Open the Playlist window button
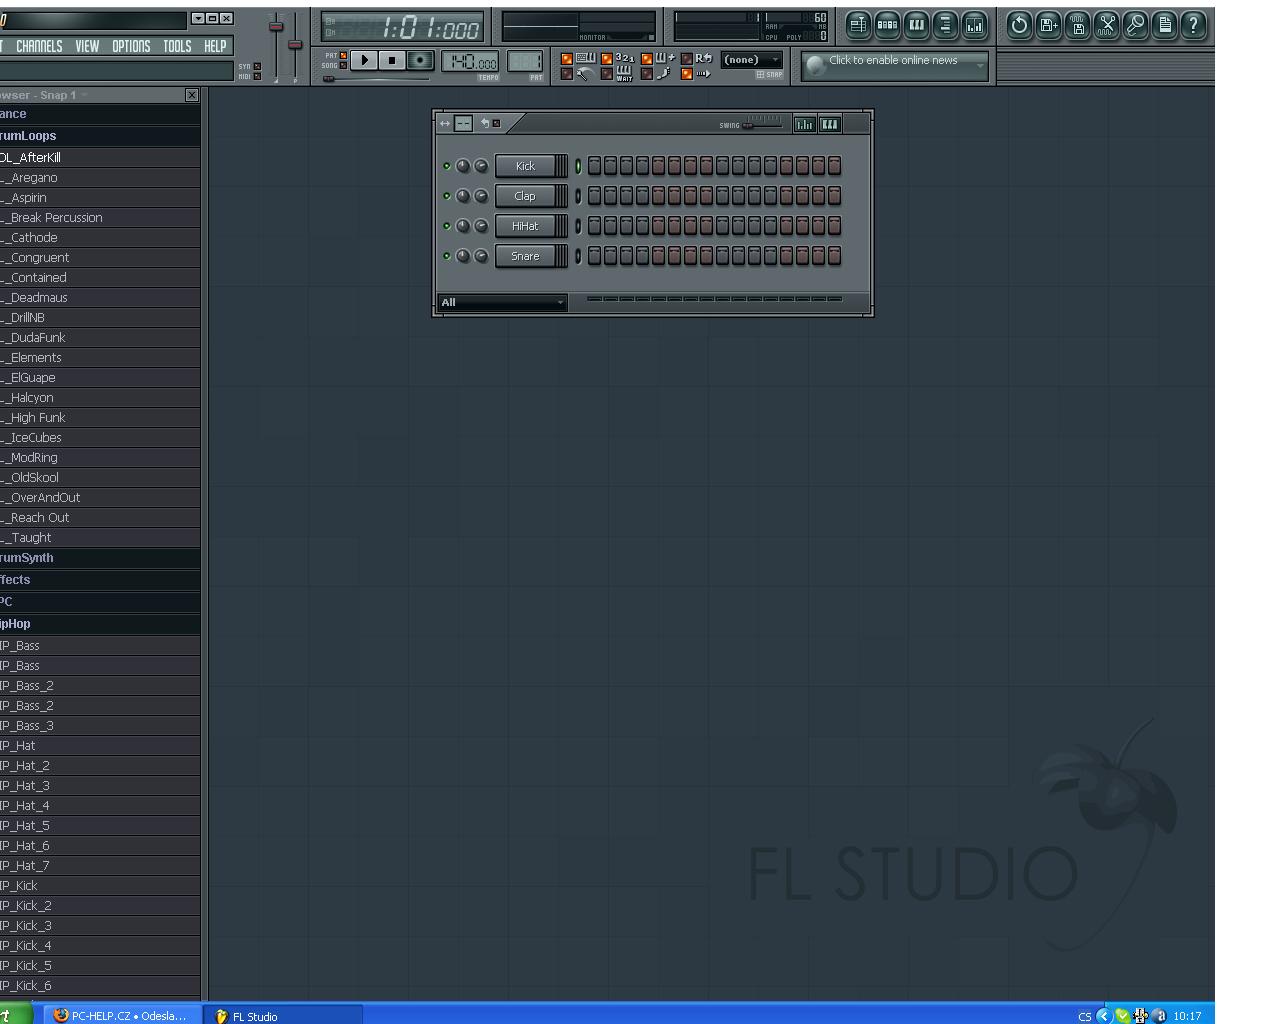 pyautogui.click(x=858, y=26)
